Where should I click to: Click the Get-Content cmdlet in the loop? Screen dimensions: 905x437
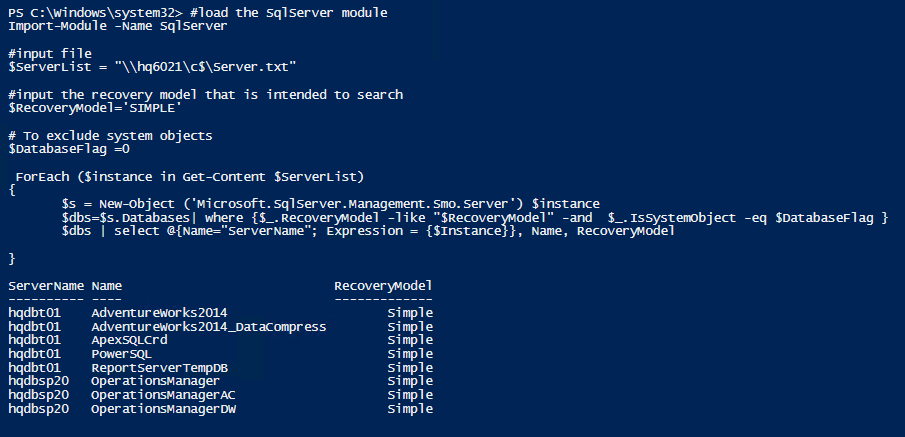pos(229,177)
